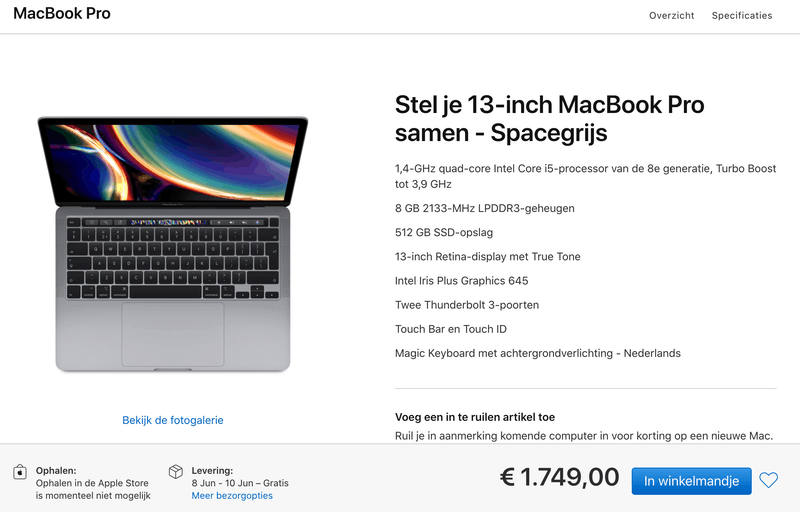800x512 pixels.
Task: Click the MacBook Pro page title
Action: point(62,14)
